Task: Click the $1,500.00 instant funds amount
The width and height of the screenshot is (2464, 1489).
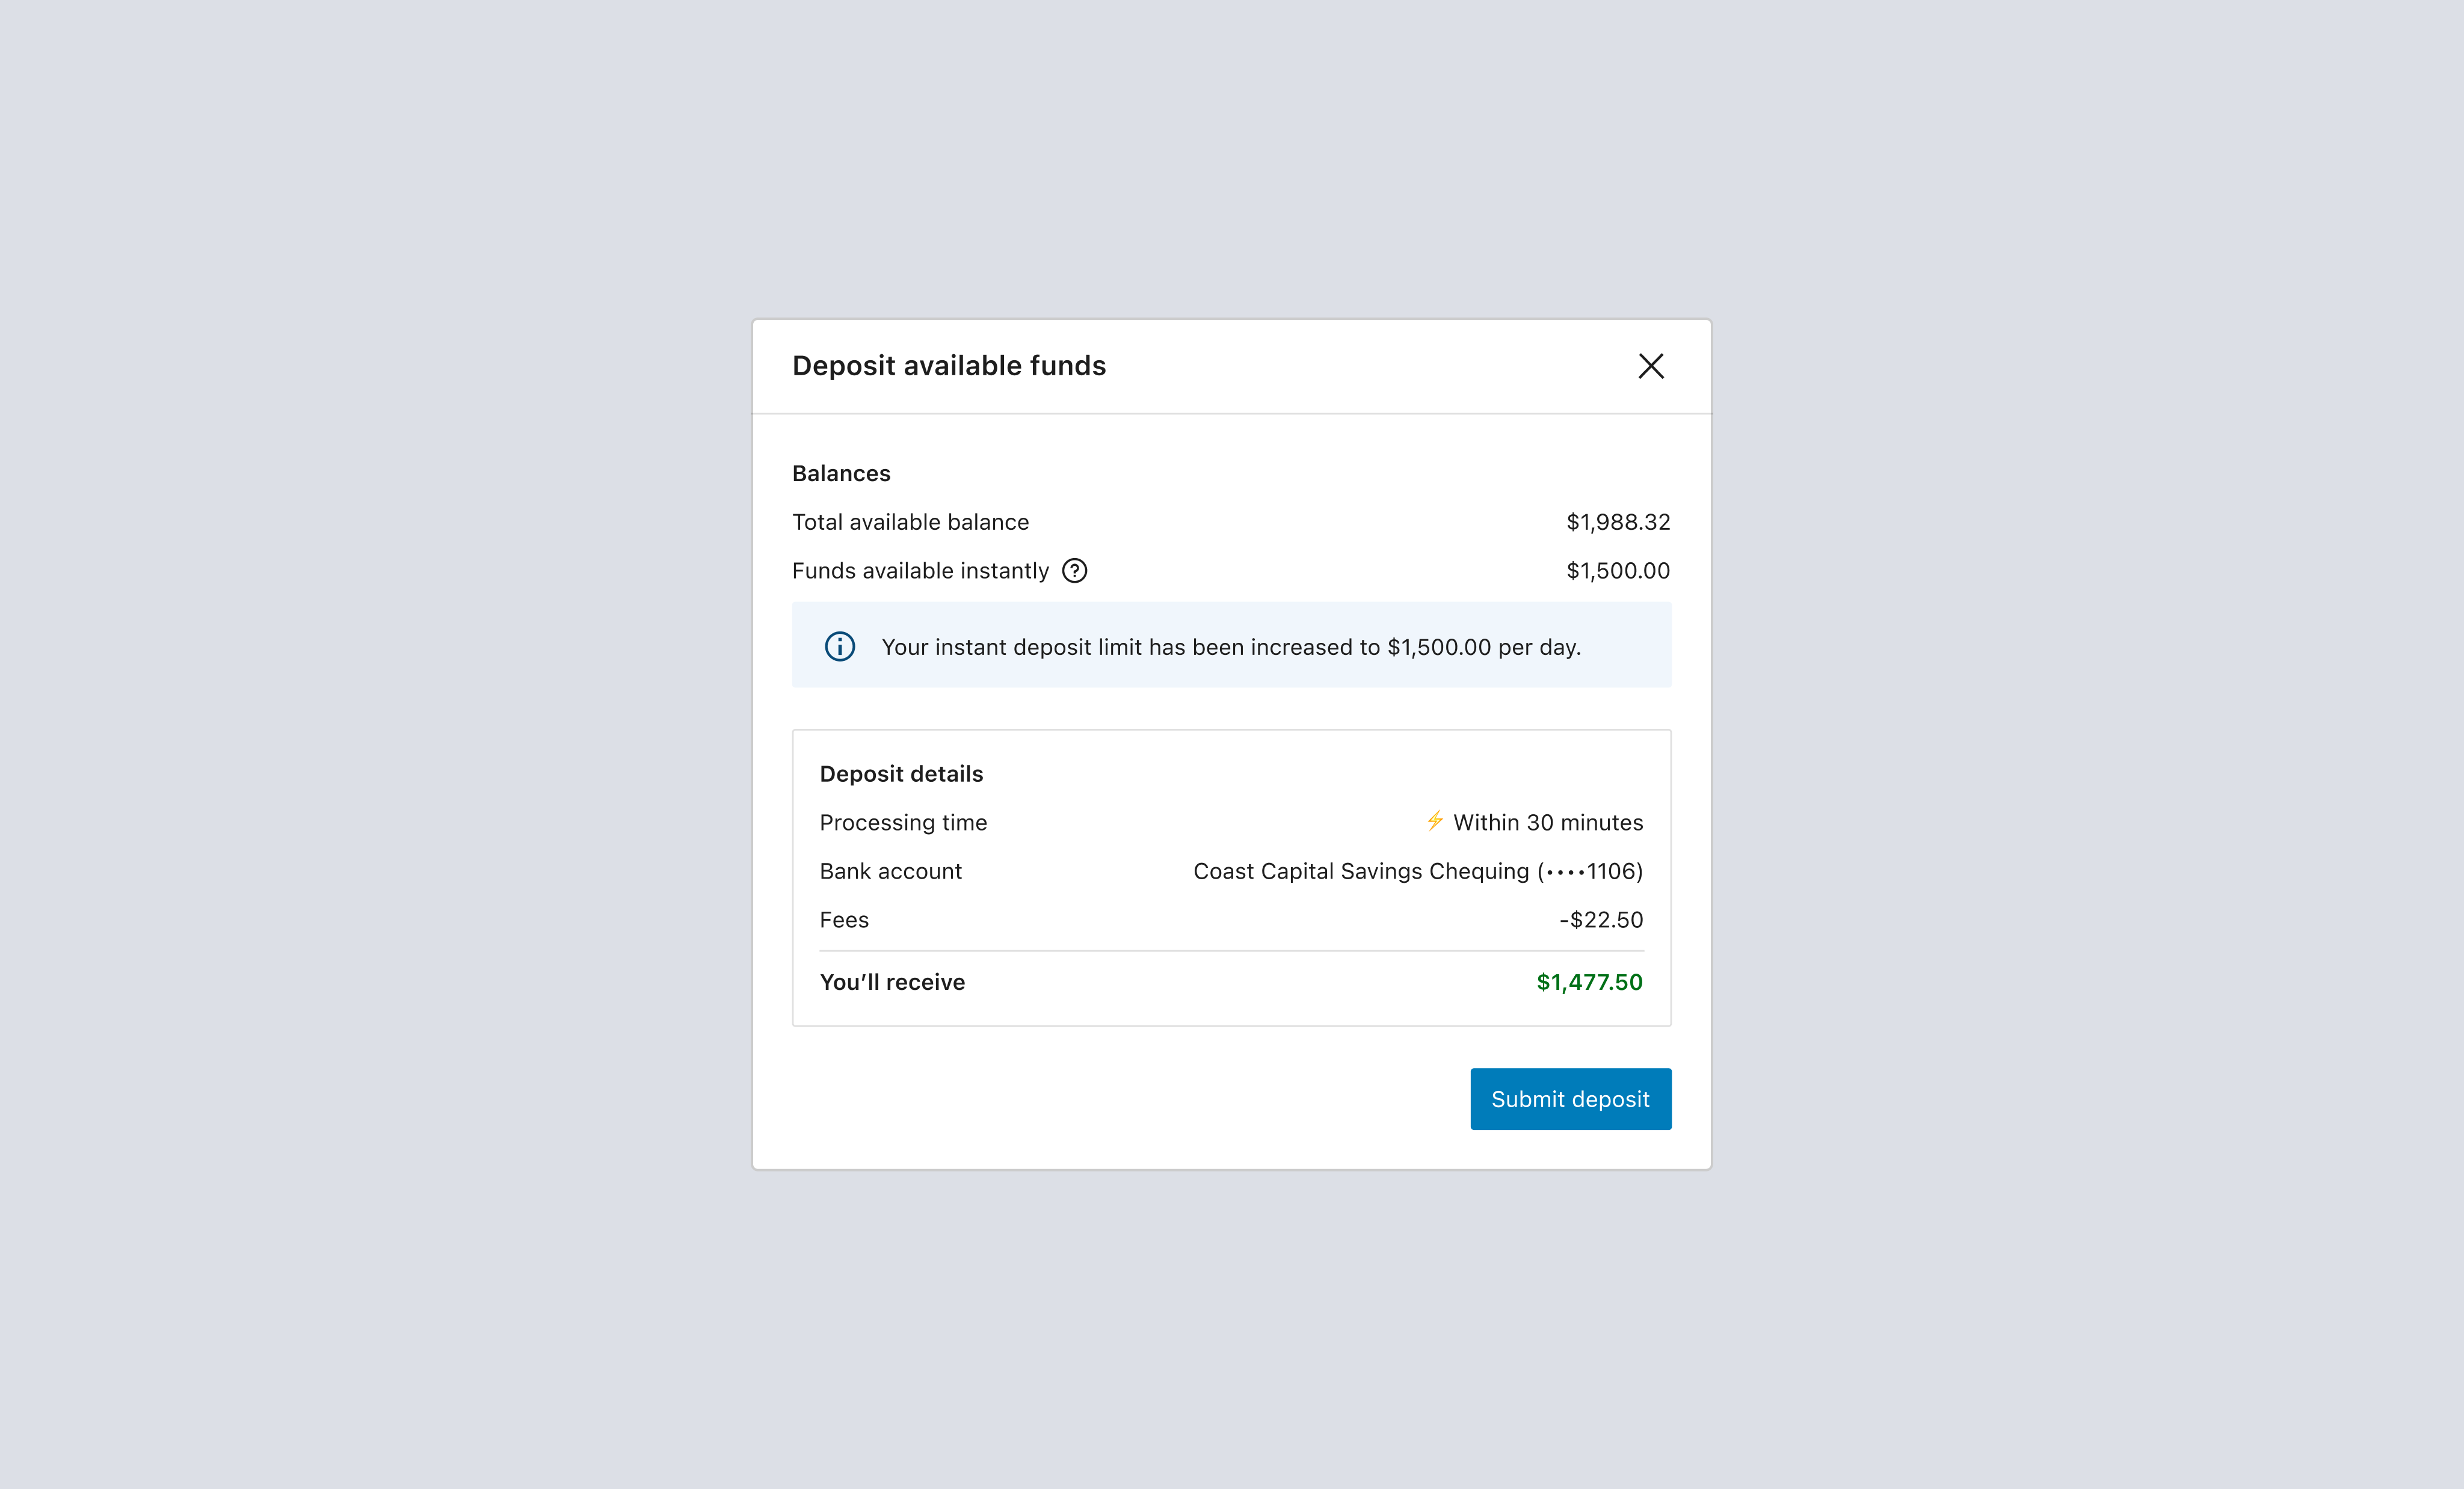Action: (x=1618, y=571)
